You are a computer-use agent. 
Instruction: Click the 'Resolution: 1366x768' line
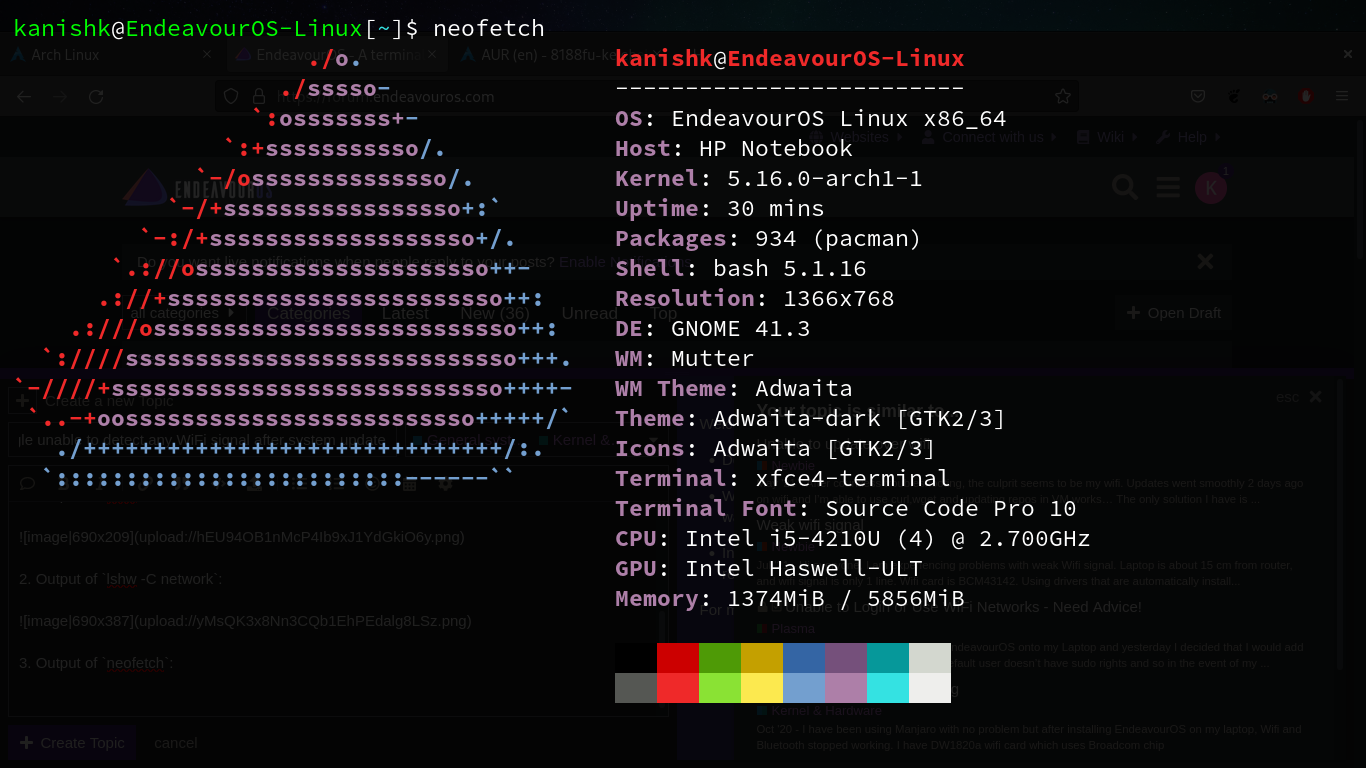click(x=755, y=298)
